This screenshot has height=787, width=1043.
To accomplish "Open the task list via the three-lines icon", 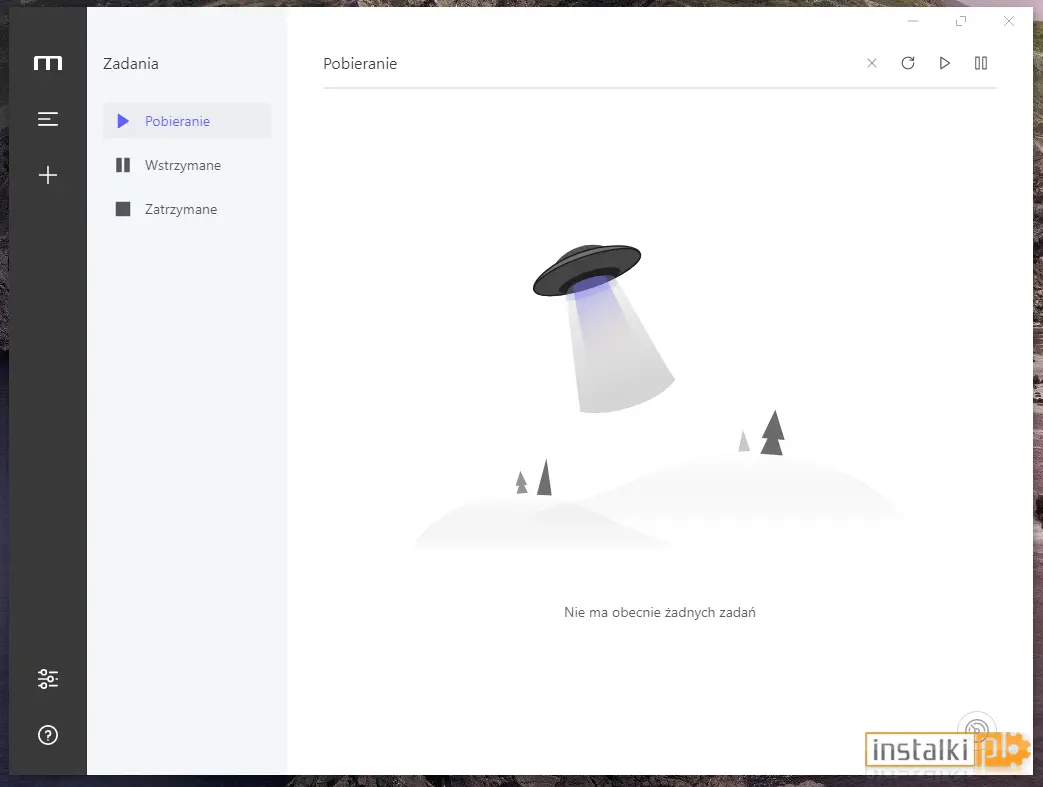I will [x=48, y=119].
